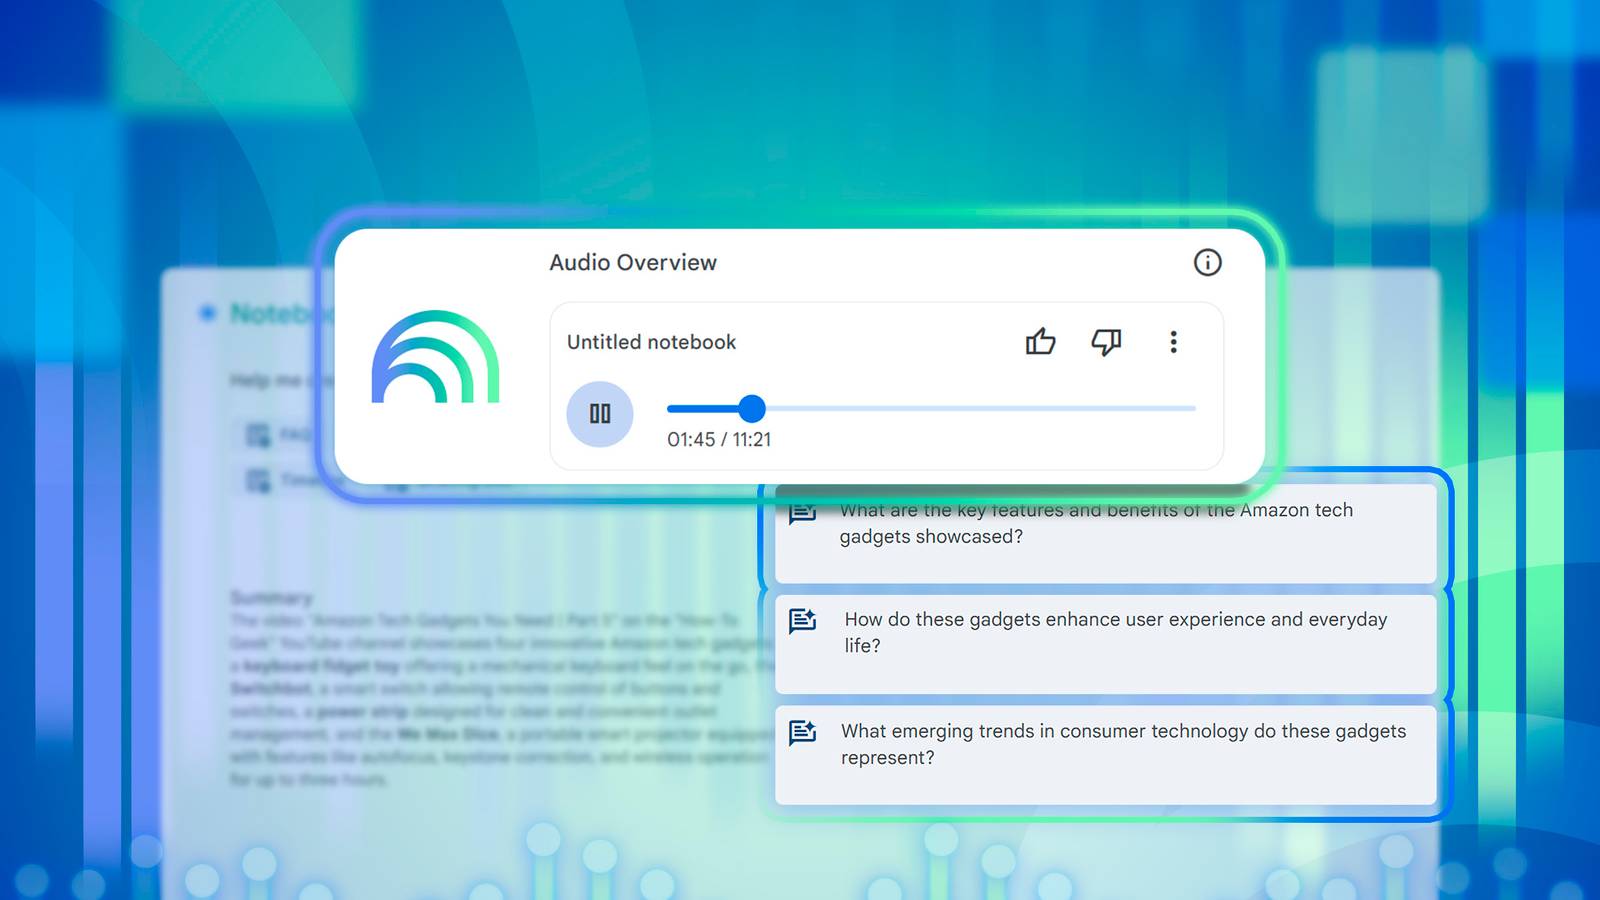Open the Audio Overview info icon

[1207, 263]
